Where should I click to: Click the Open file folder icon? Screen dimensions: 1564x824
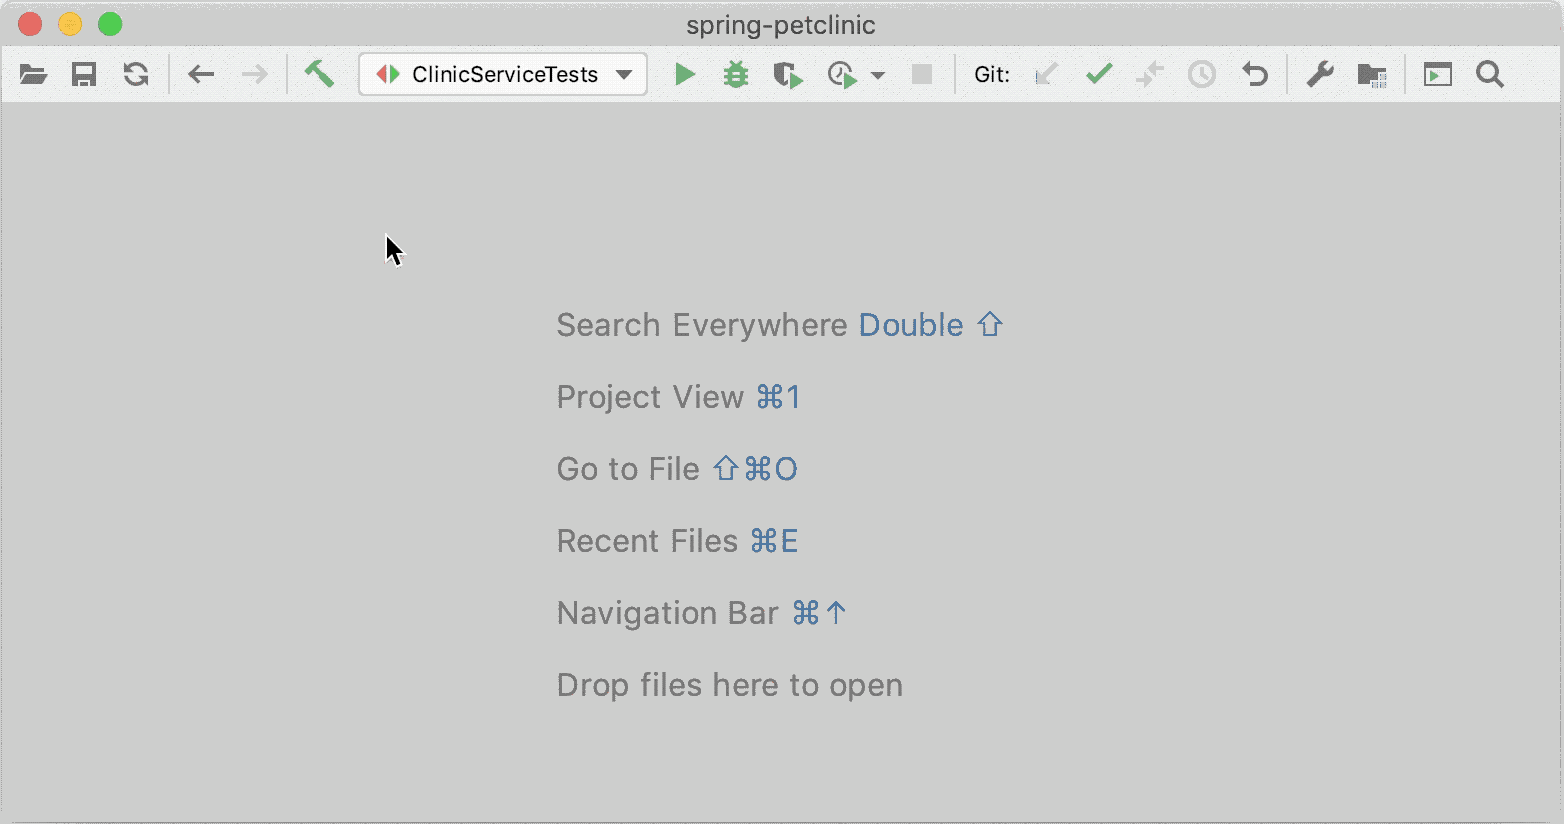(33, 75)
